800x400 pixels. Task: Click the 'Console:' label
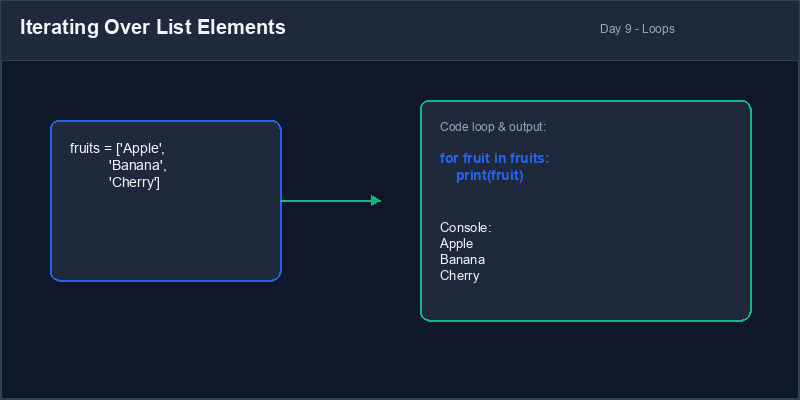pos(465,228)
